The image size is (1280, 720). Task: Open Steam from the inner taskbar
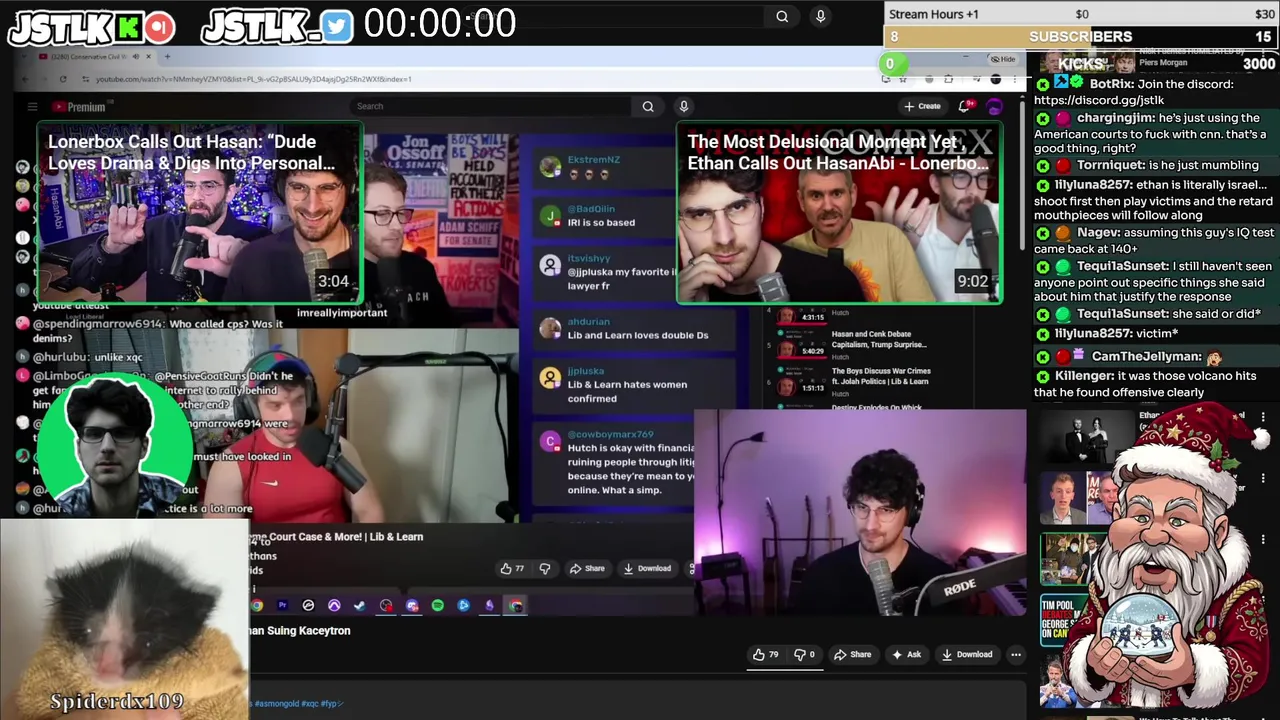(x=360, y=605)
